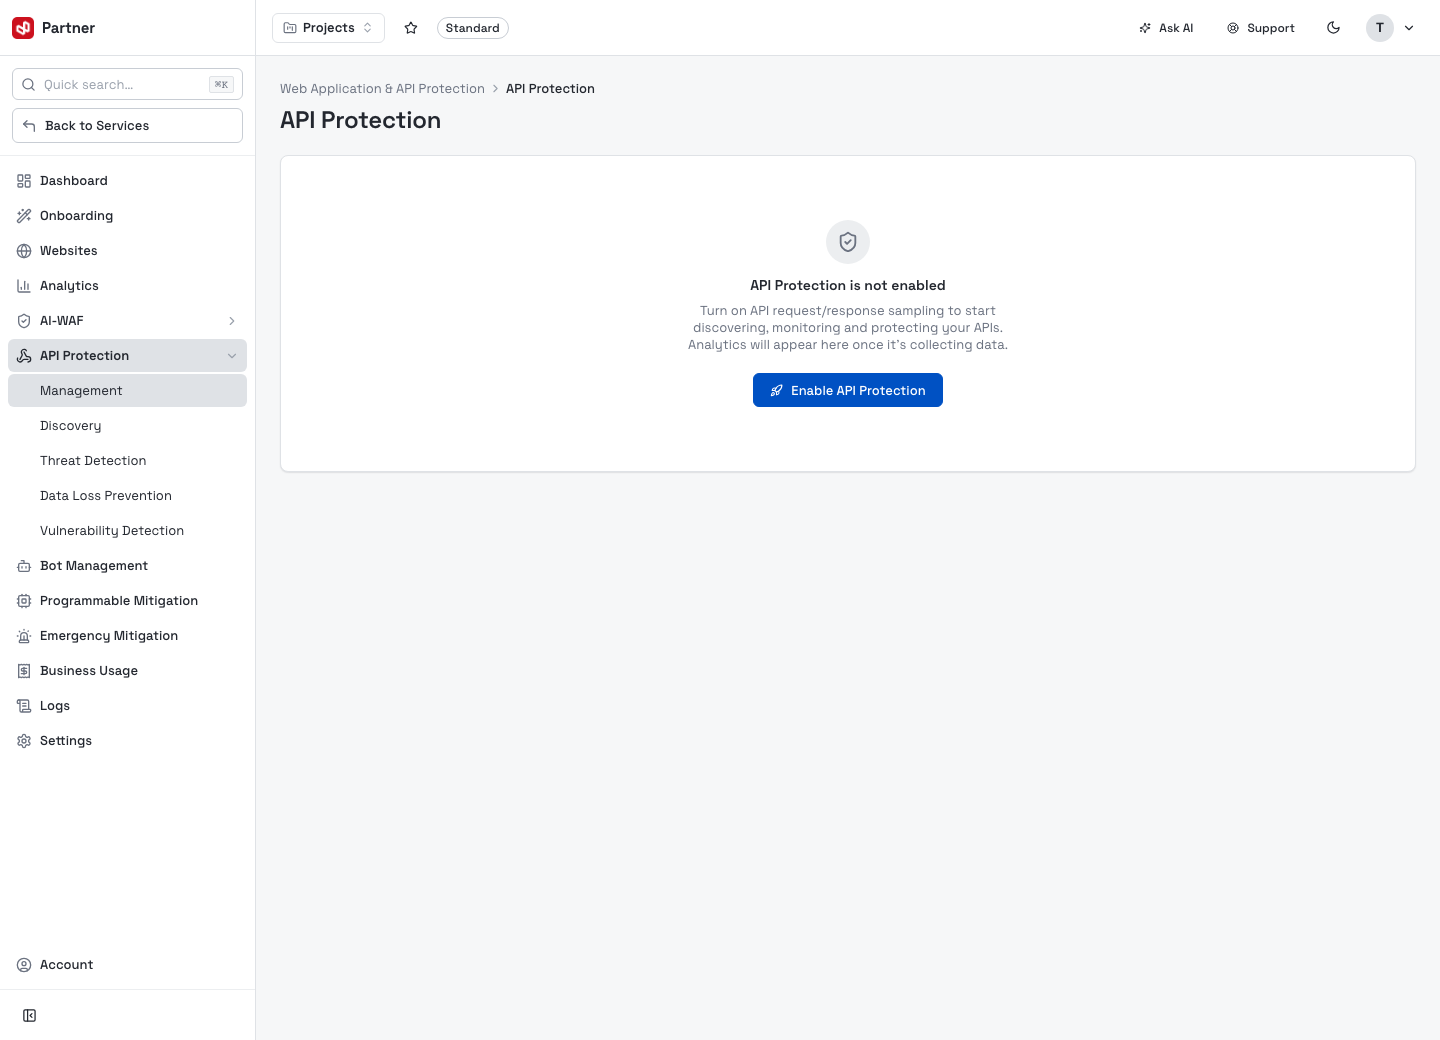1440x1040 pixels.
Task: Click the Dashboard label in sidebar
Action: click(74, 181)
